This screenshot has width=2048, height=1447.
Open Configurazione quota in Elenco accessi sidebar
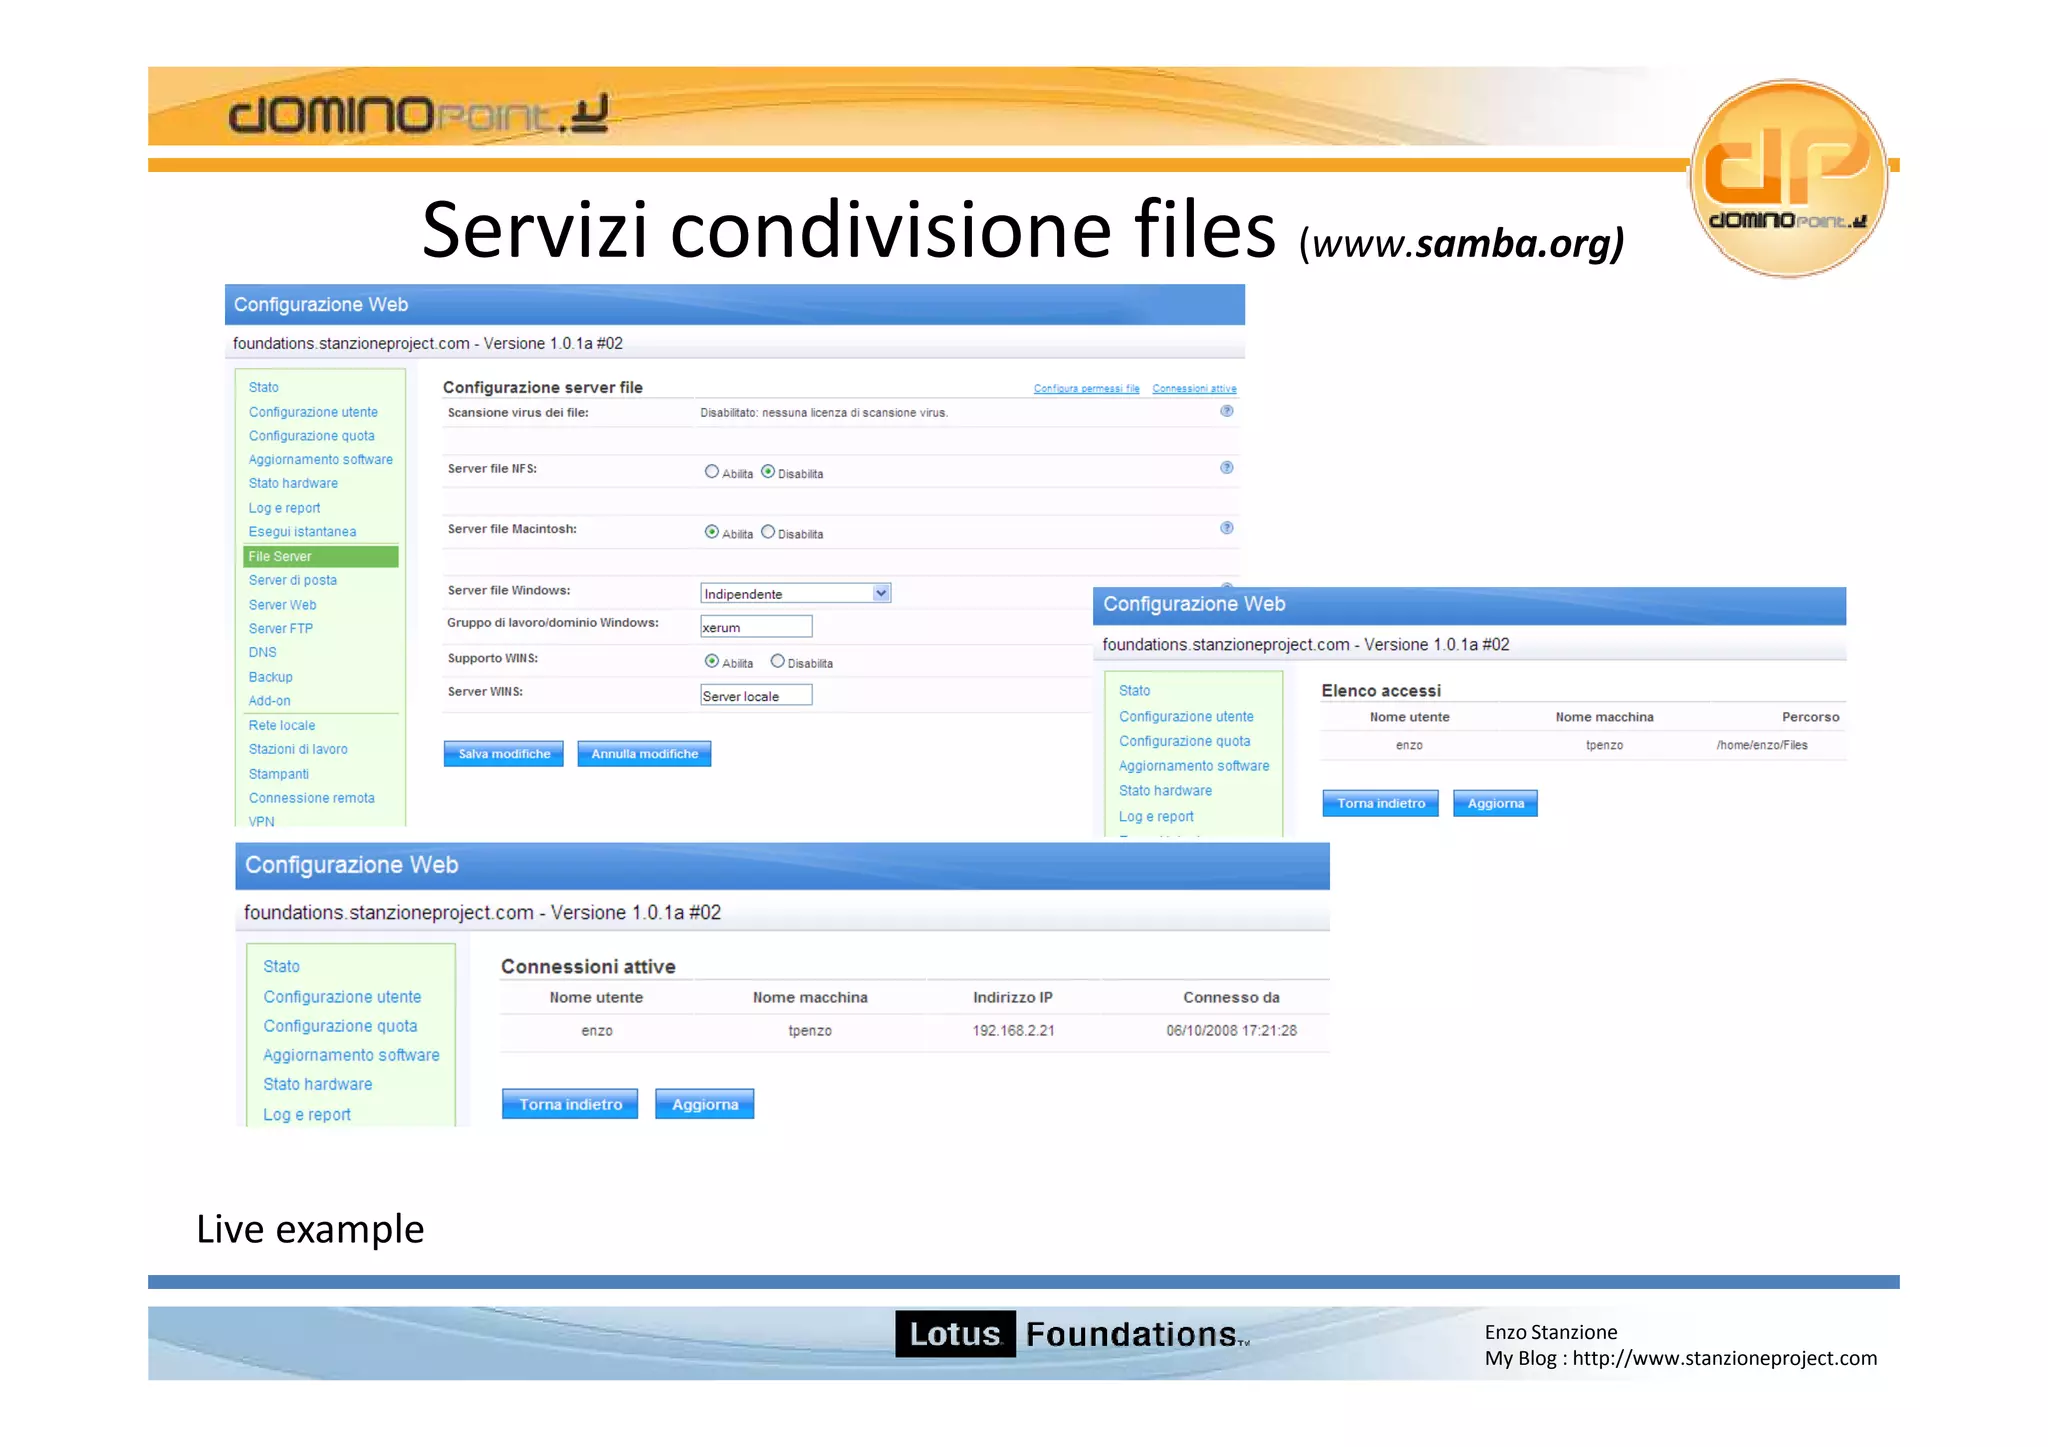pyautogui.click(x=1185, y=741)
